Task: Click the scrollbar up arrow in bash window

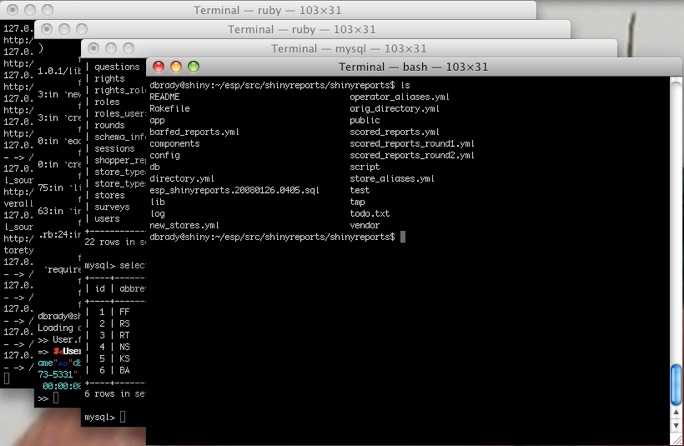Action: (676, 412)
